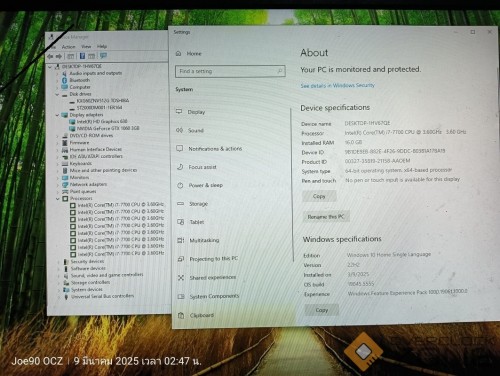Click the Find a setting search box
This screenshot has height=376, width=500.
pyautogui.click(x=230, y=71)
